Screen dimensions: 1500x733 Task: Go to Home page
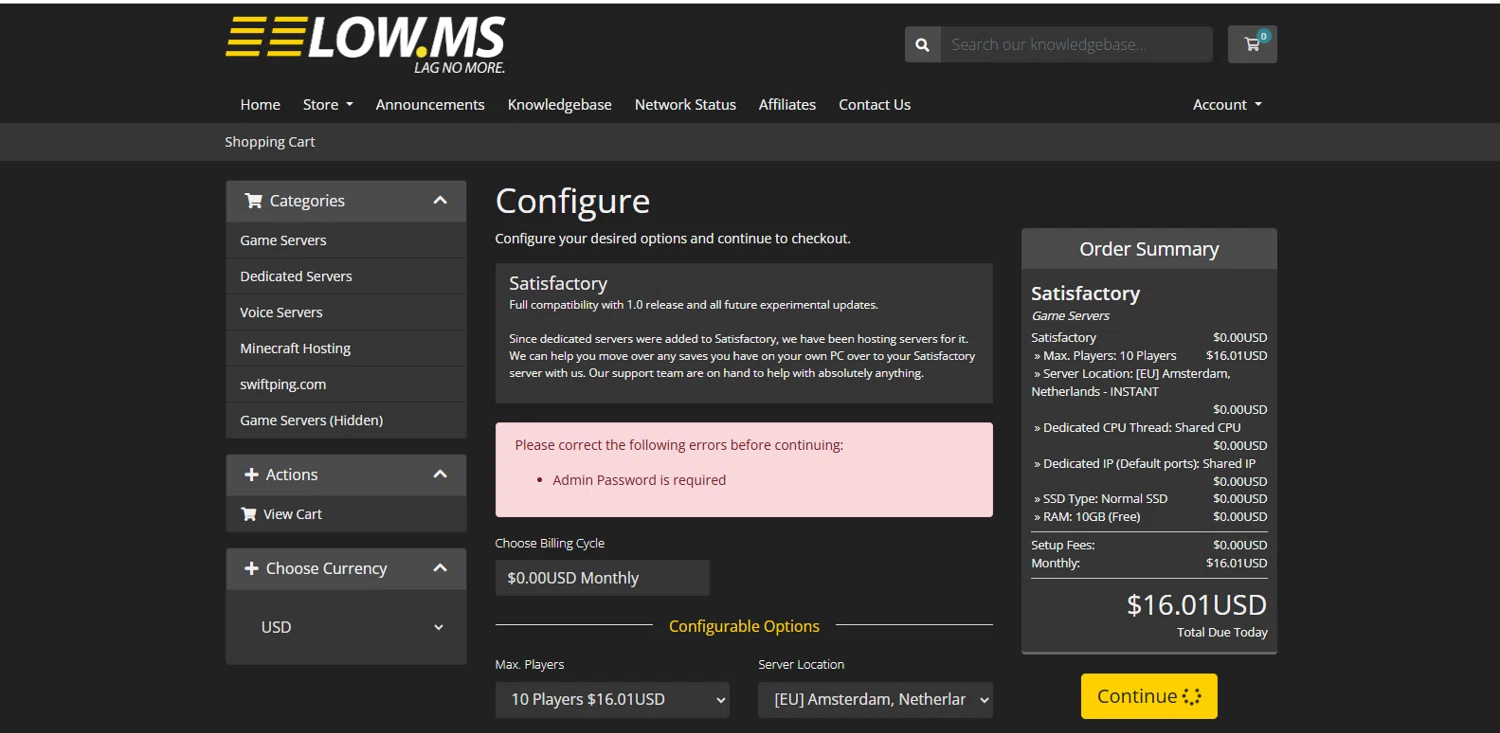point(260,105)
